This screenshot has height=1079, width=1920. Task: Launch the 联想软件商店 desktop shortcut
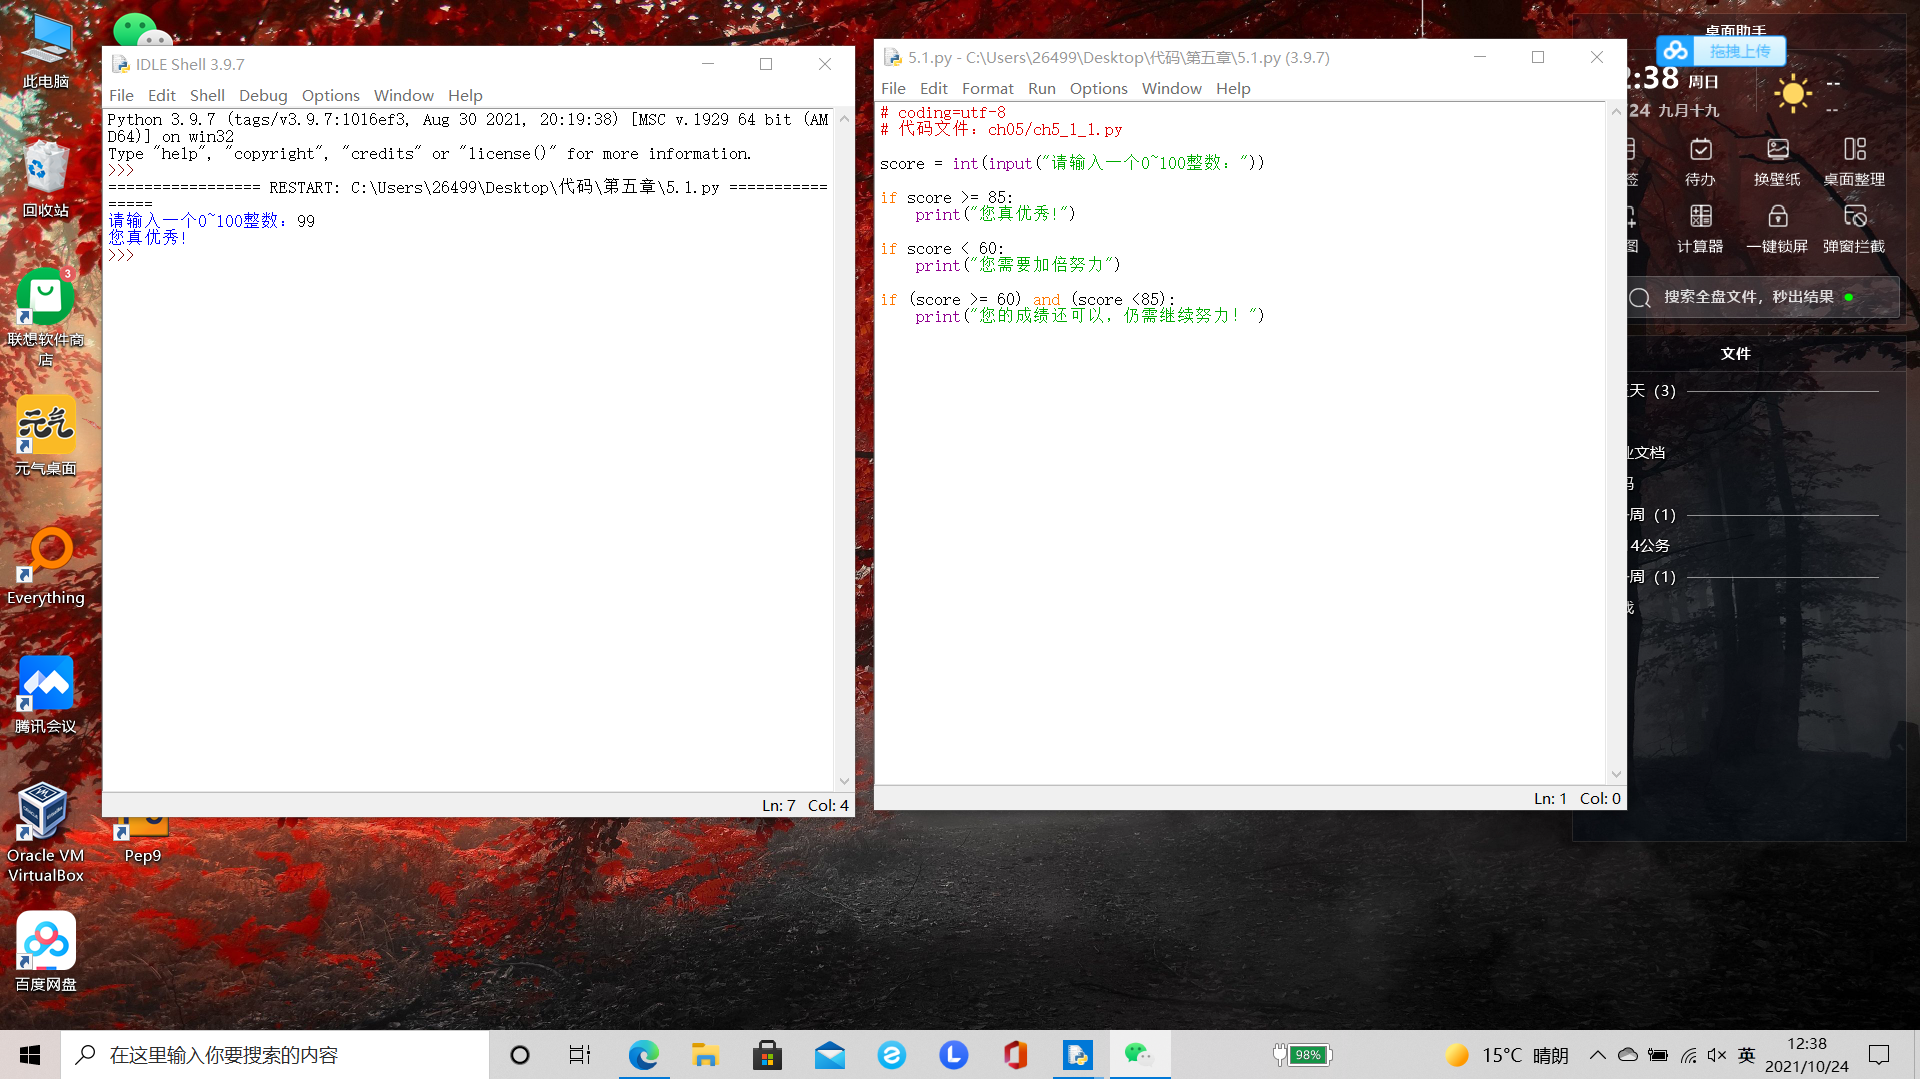click(x=46, y=317)
